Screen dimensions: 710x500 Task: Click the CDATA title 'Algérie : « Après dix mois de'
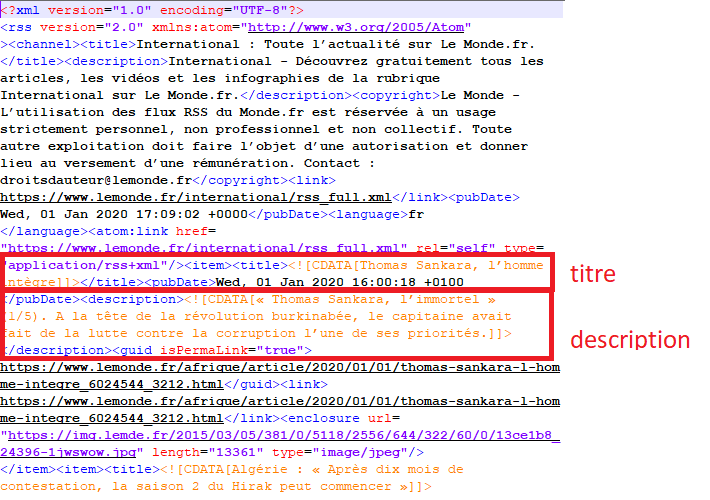348,469
